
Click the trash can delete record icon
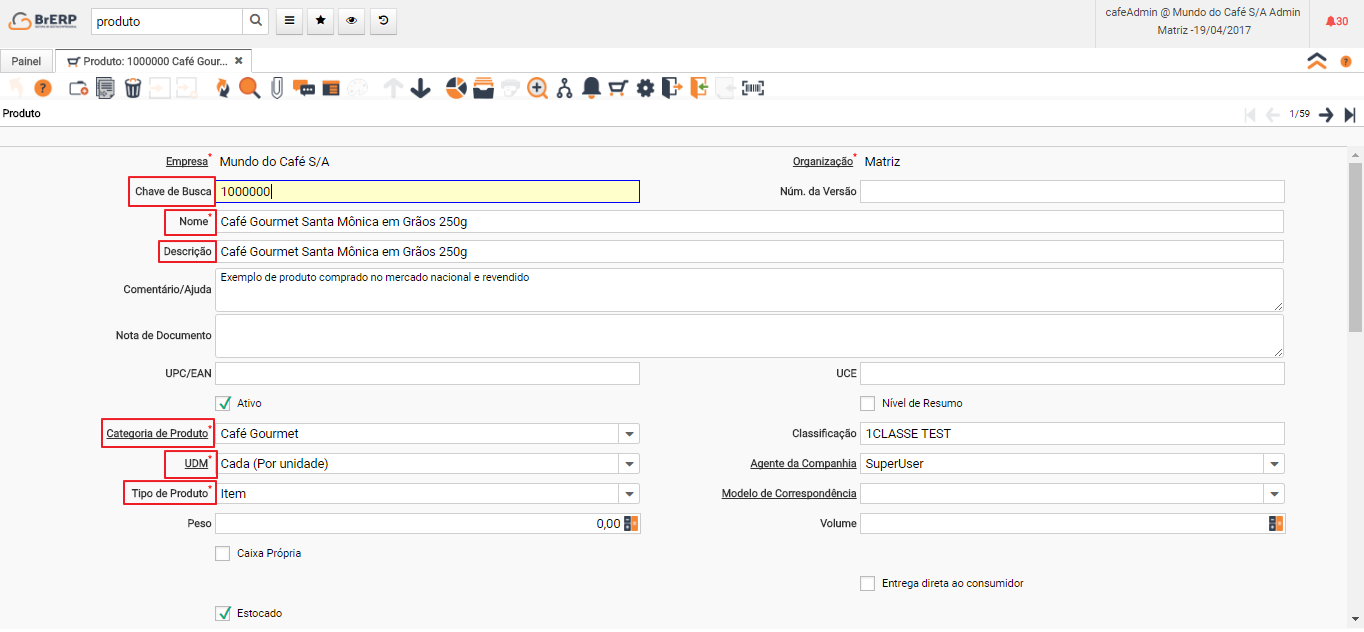pos(133,88)
